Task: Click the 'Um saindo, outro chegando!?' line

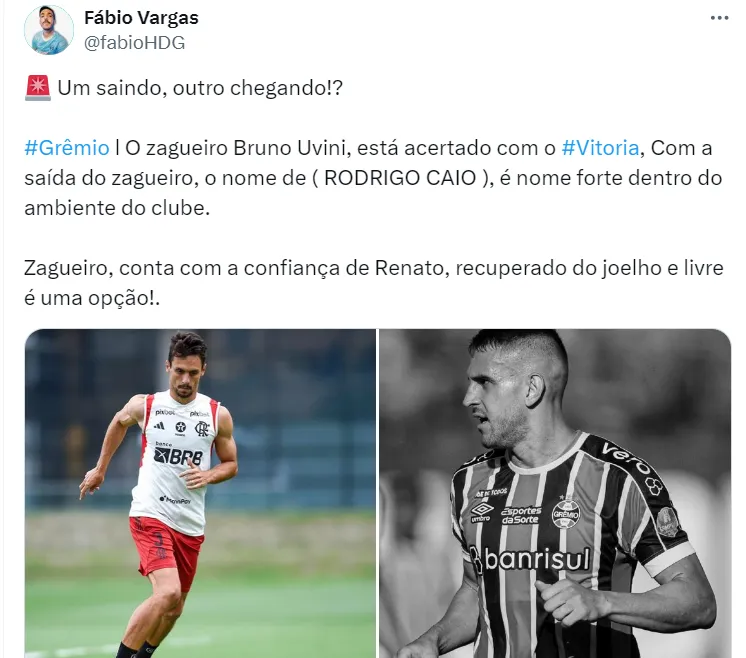Action: [x=200, y=88]
